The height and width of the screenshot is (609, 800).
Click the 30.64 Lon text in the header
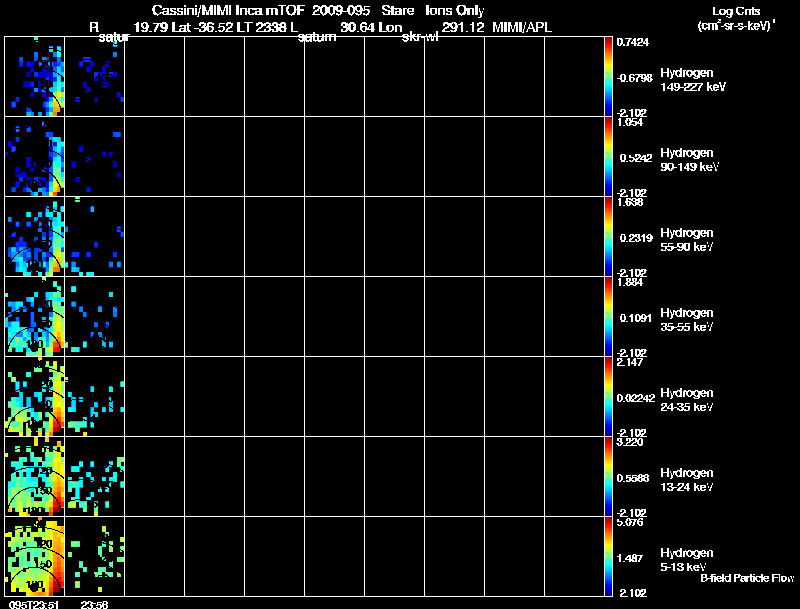371,28
